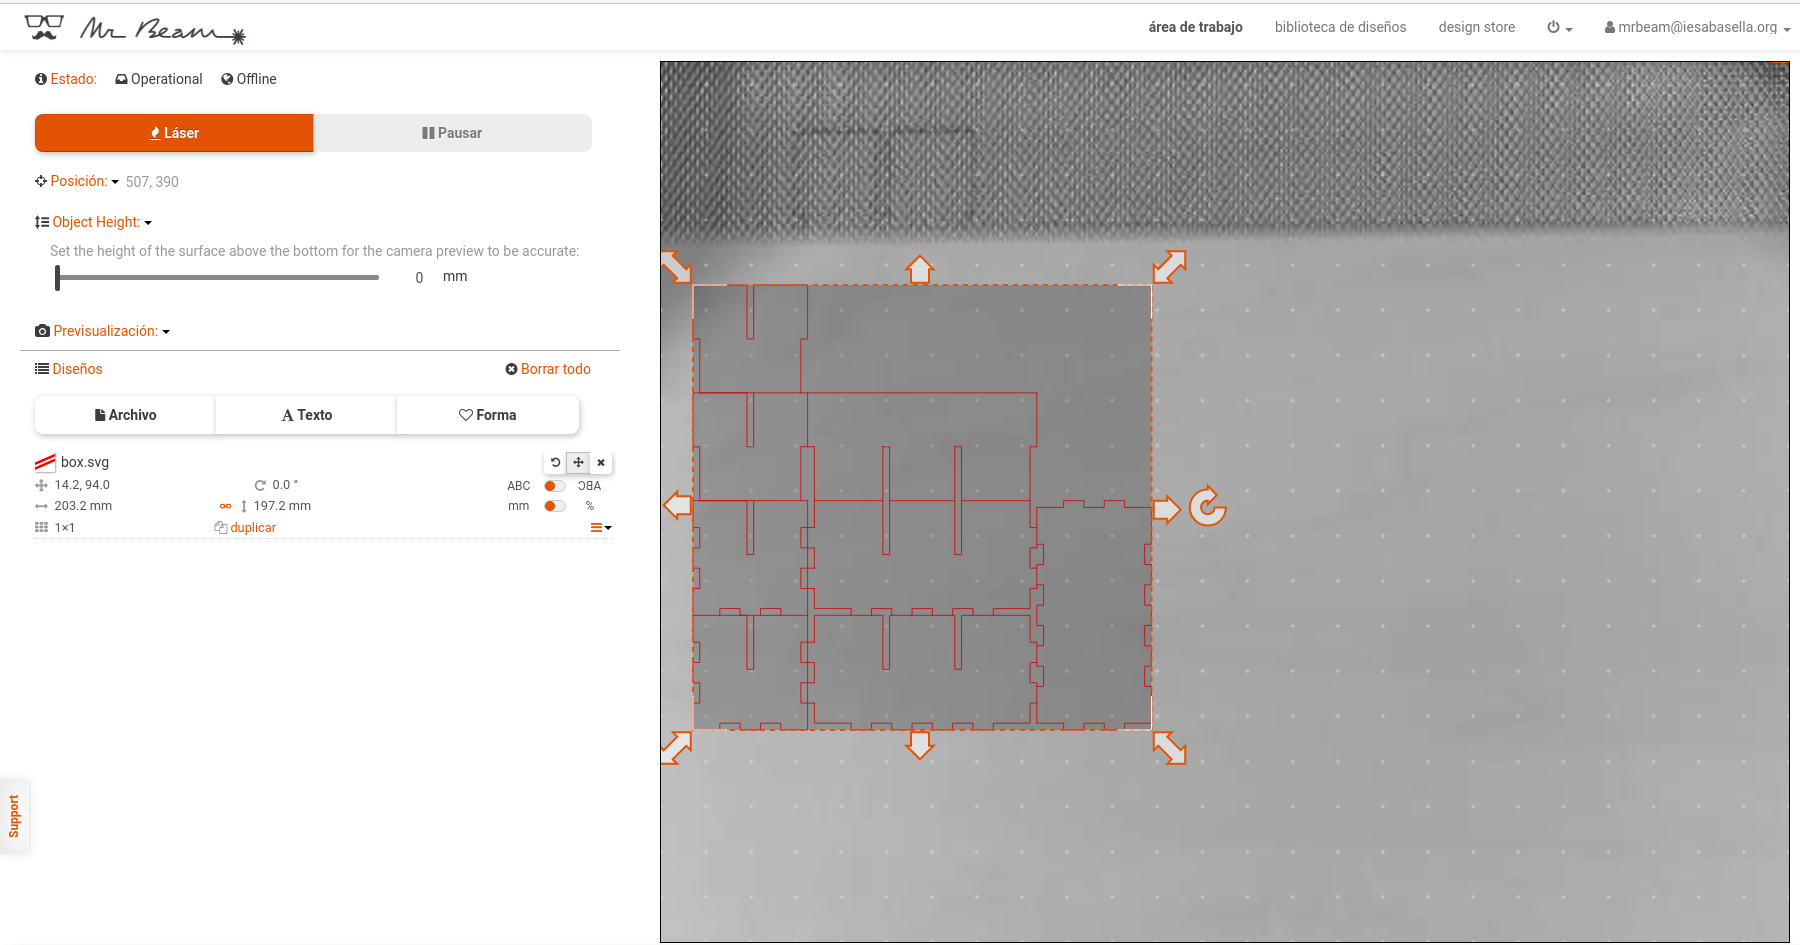Click the left resize arrow on the design
1800x945 pixels.
[678, 506]
